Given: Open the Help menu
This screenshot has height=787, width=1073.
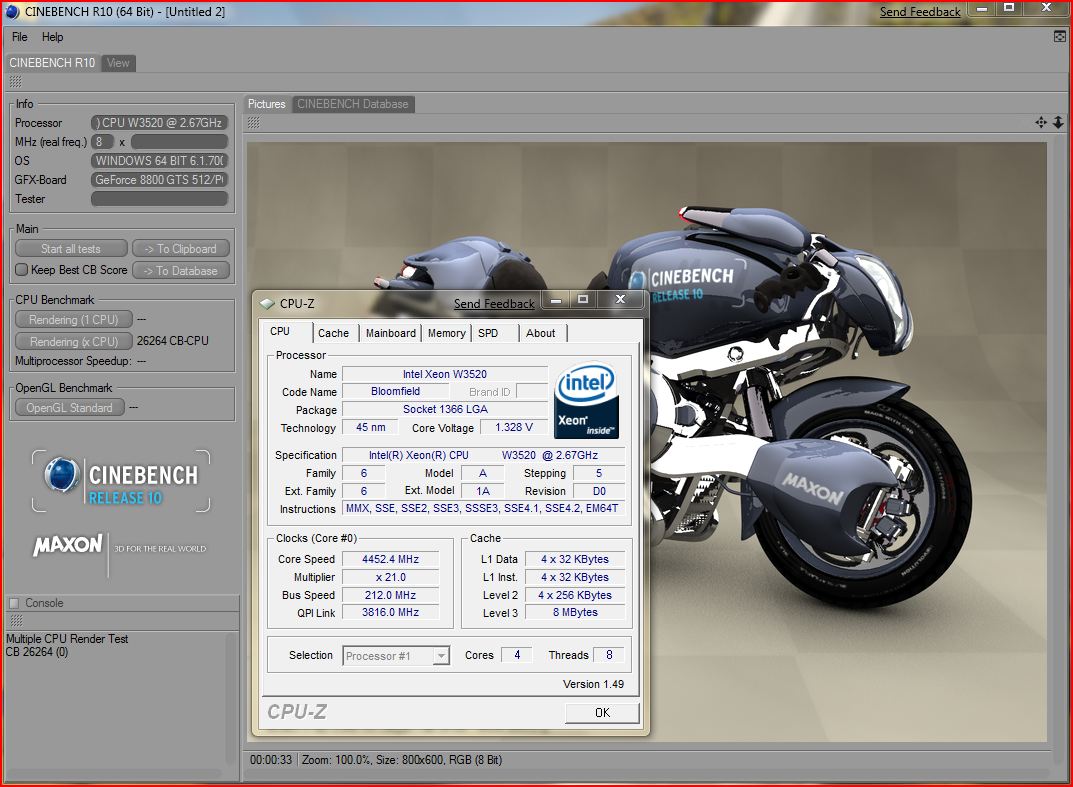Looking at the screenshot, I should (x=53, y=37).
